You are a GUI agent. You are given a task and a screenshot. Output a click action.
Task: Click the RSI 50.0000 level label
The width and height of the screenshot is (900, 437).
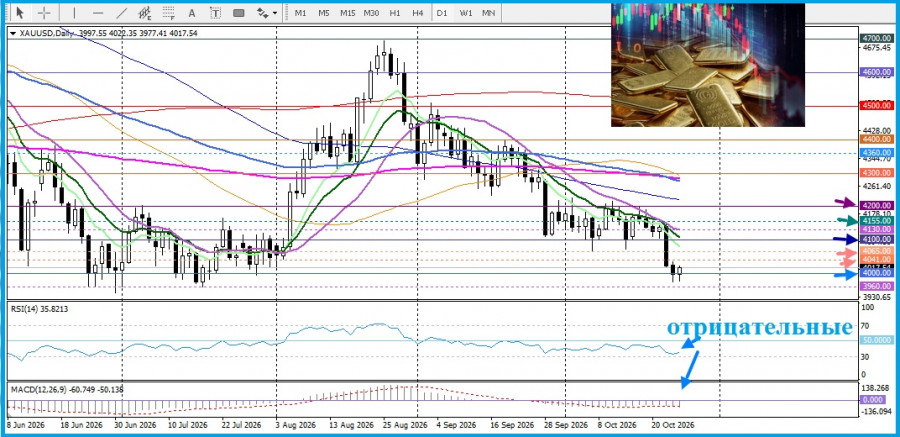(x=876, y=341)
